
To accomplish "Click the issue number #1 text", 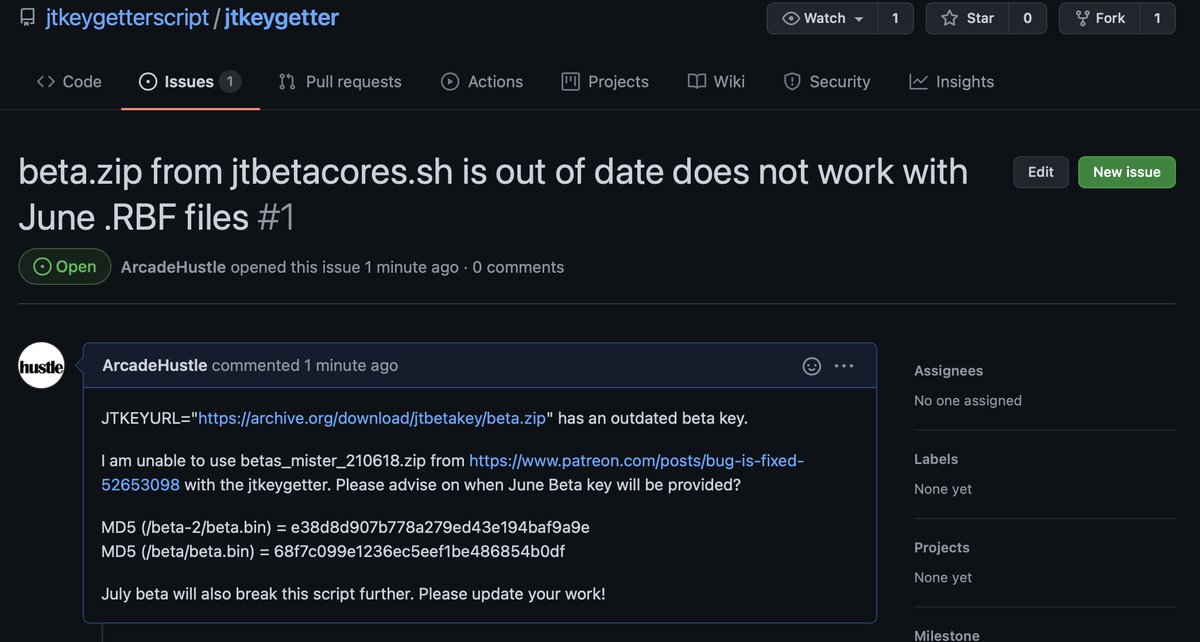I will pyautogui.click(x=276, y=217).
